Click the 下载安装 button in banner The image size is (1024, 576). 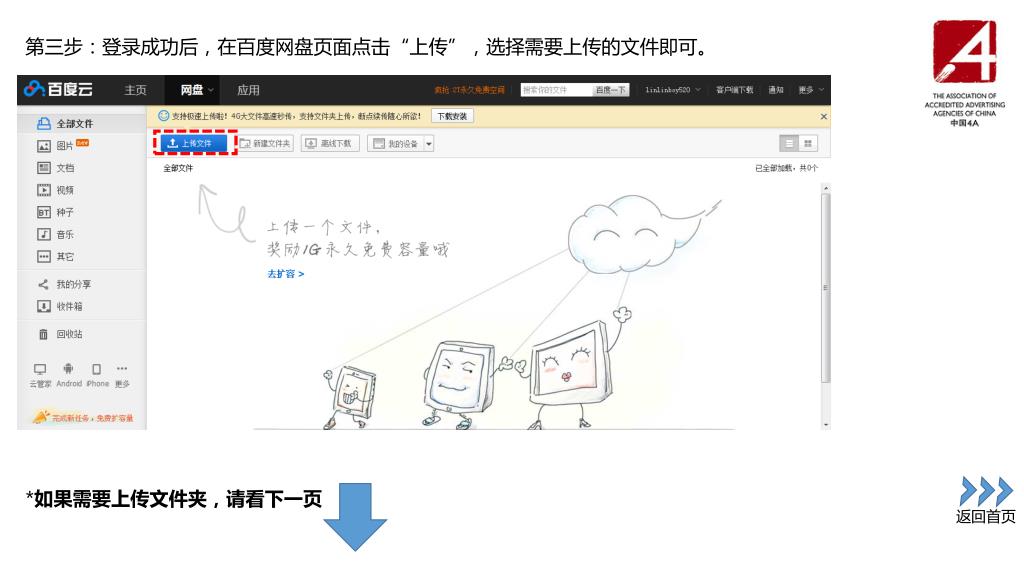pos(452,116)
